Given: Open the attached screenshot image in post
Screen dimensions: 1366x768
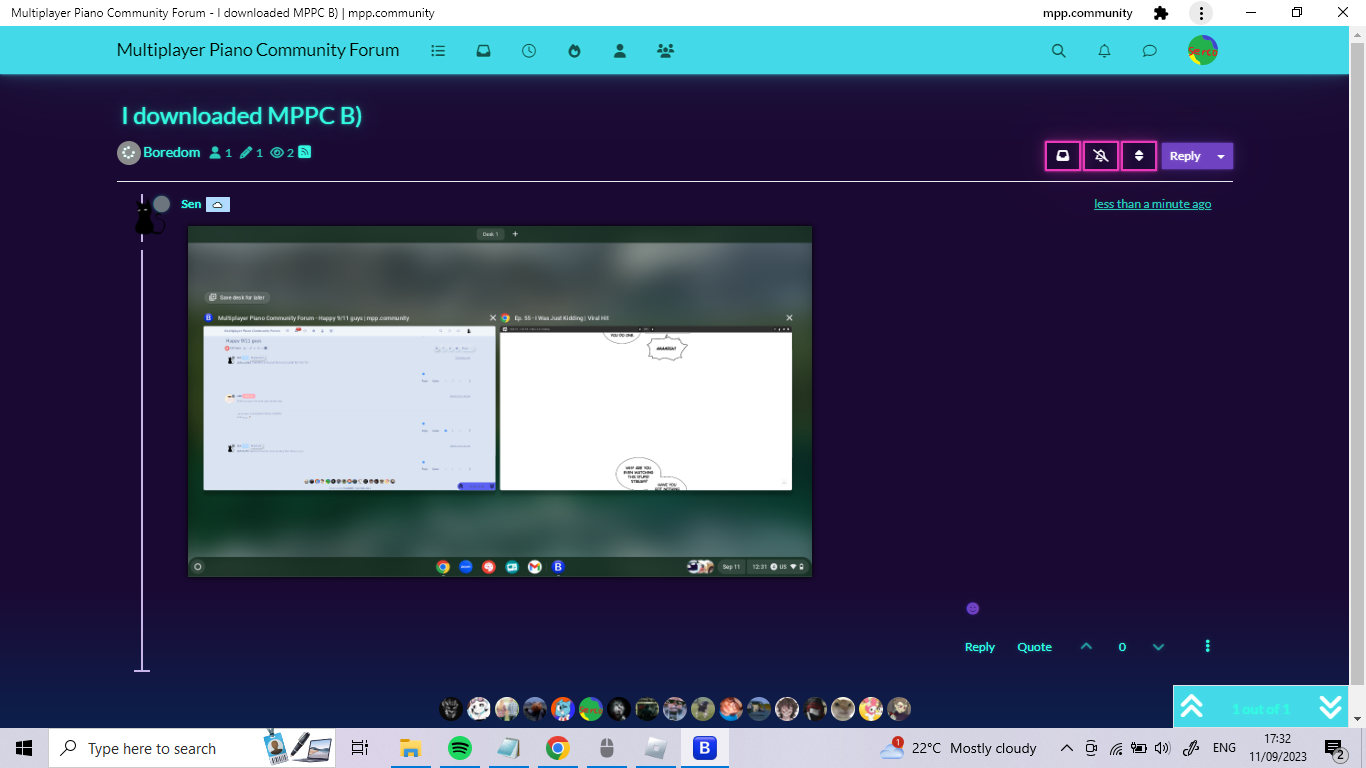Looking at the screenshot, I should click(x=500, y=401).
